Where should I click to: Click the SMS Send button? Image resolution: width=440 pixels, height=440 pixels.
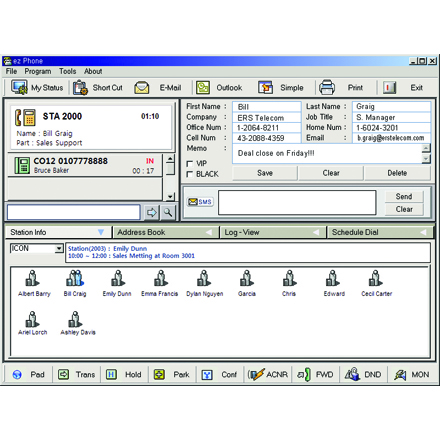point(404,197)
